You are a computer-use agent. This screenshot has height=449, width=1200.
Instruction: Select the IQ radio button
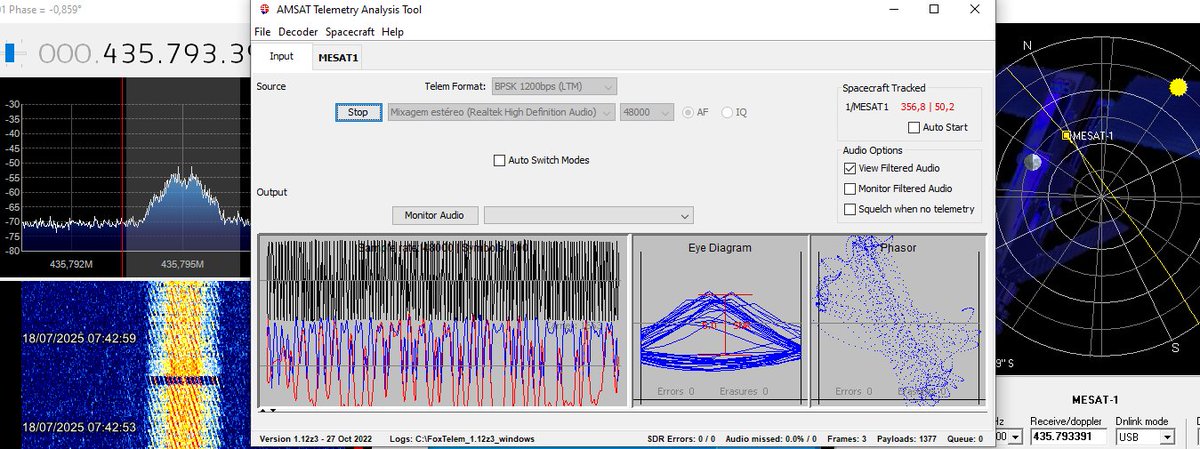pos(726,112)
